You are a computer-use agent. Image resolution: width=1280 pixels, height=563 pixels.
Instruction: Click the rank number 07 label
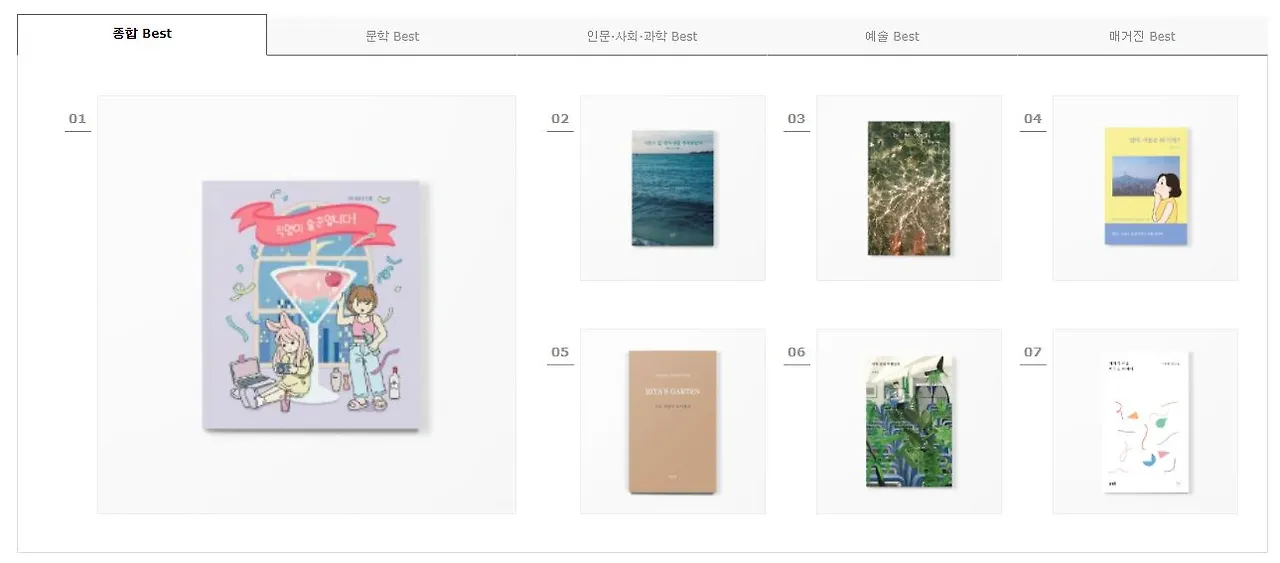click(1033, 352)
